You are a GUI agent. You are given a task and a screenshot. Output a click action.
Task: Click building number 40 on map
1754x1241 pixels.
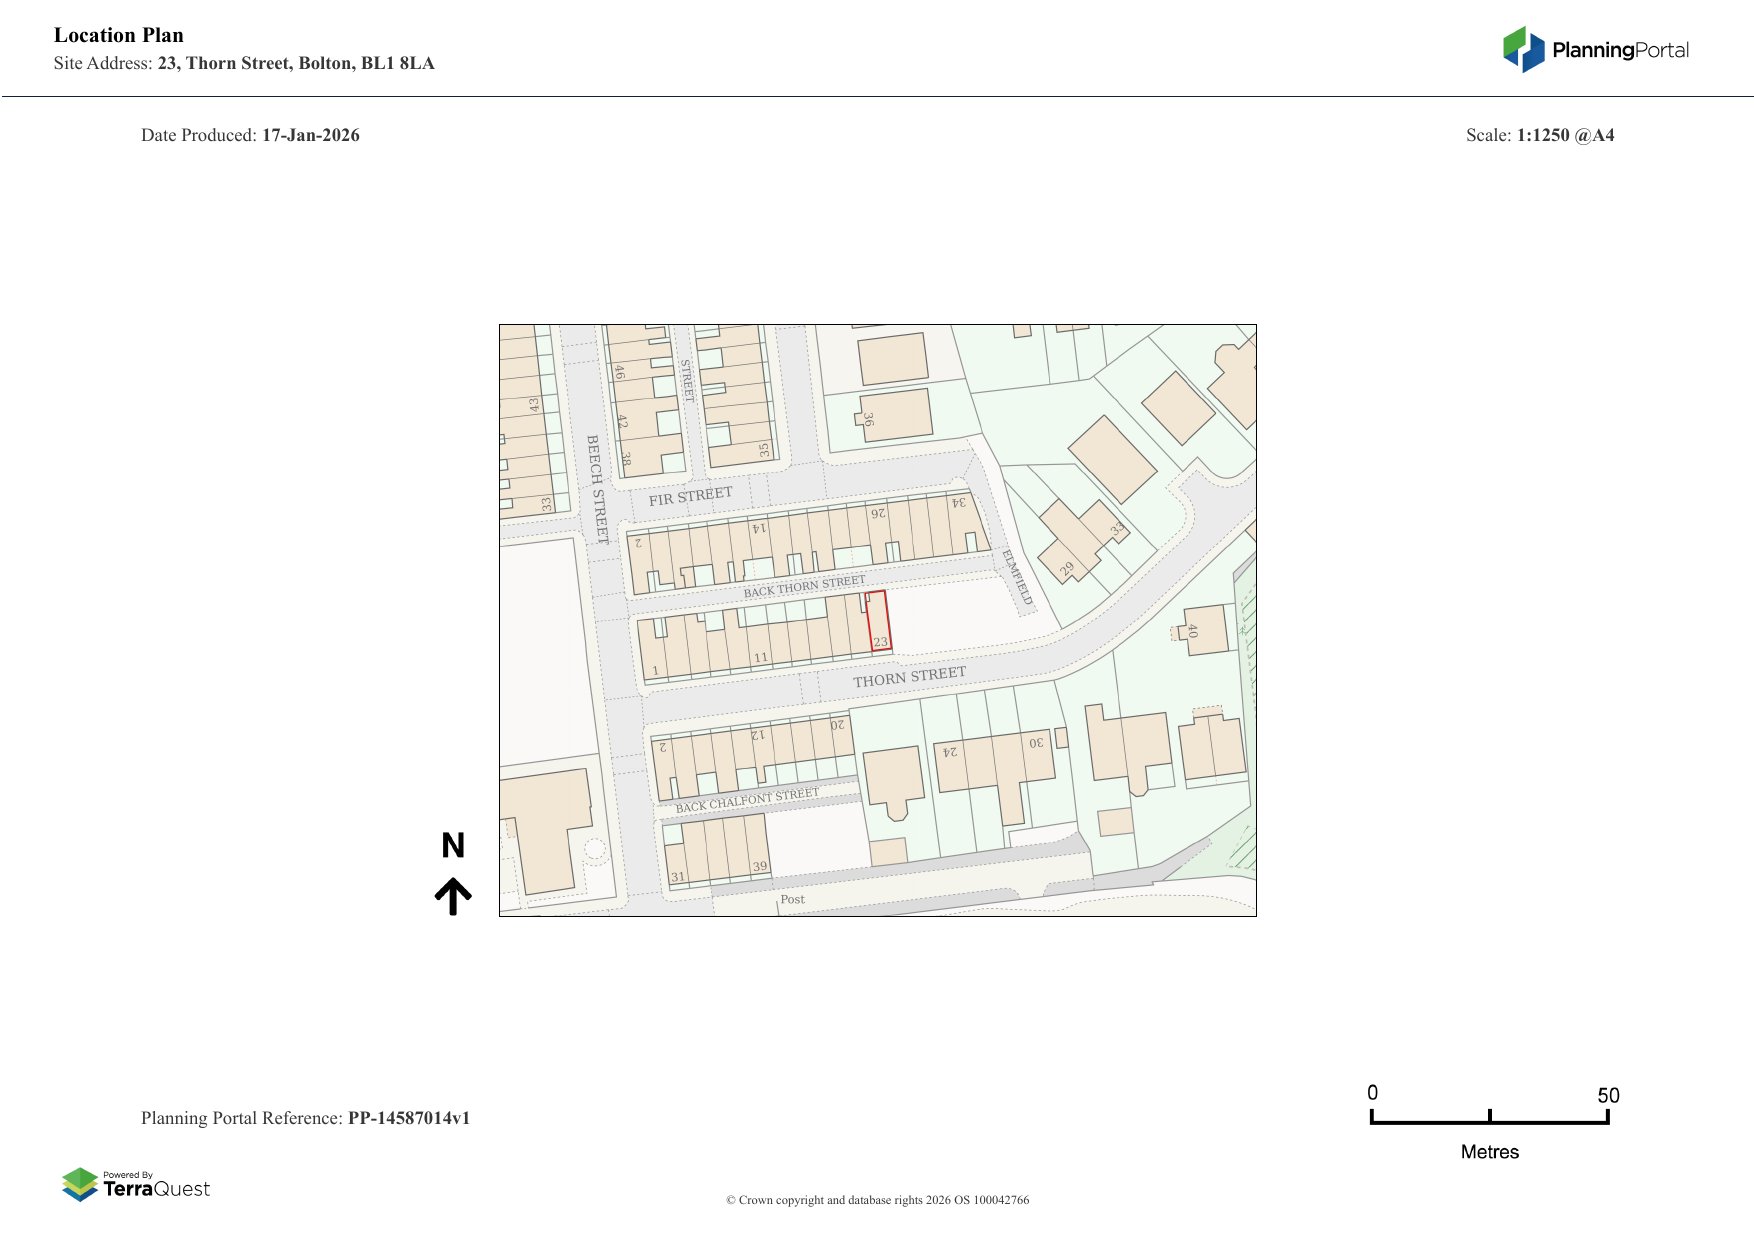[x=1192, y=631]
